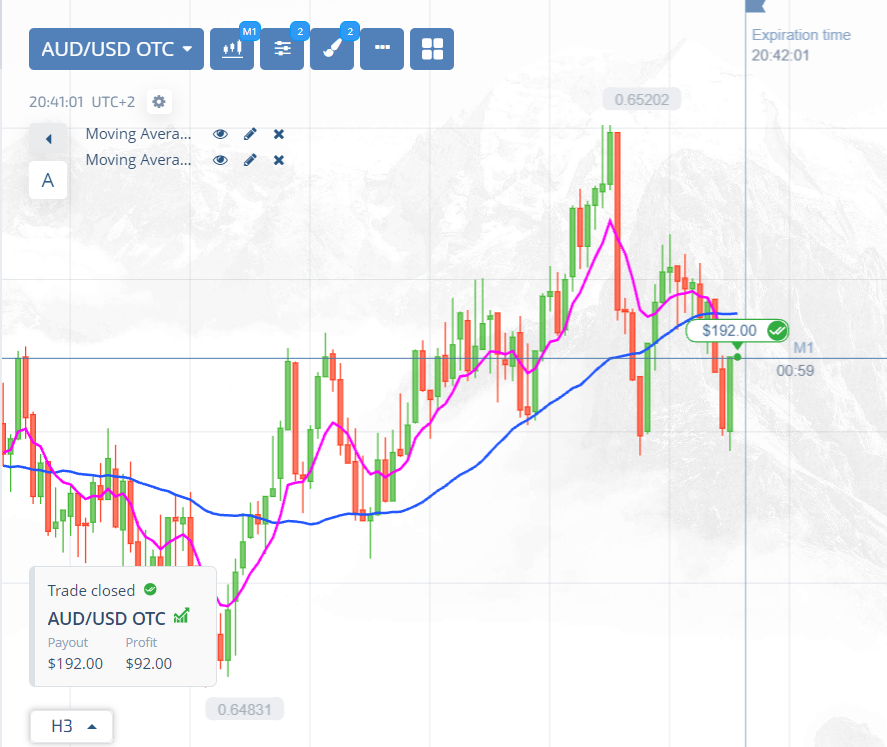Click the Trade closed notification
Image resolution: width=887 pixels, height=747 pixels.
tap(123, 627)
